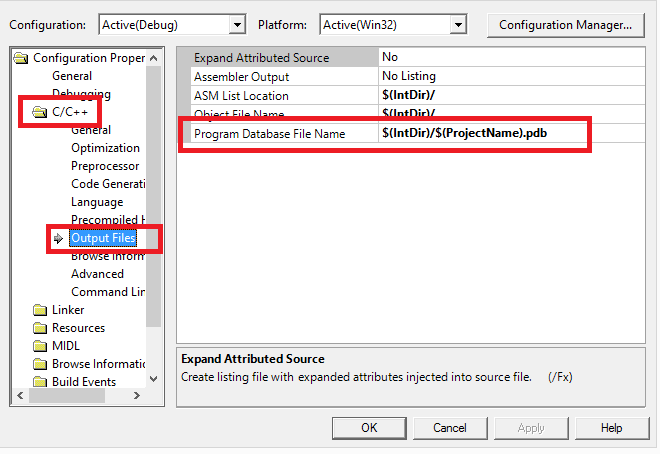
Task: Select Optimization in the C/C++ tree
Action: pos(105,148)
